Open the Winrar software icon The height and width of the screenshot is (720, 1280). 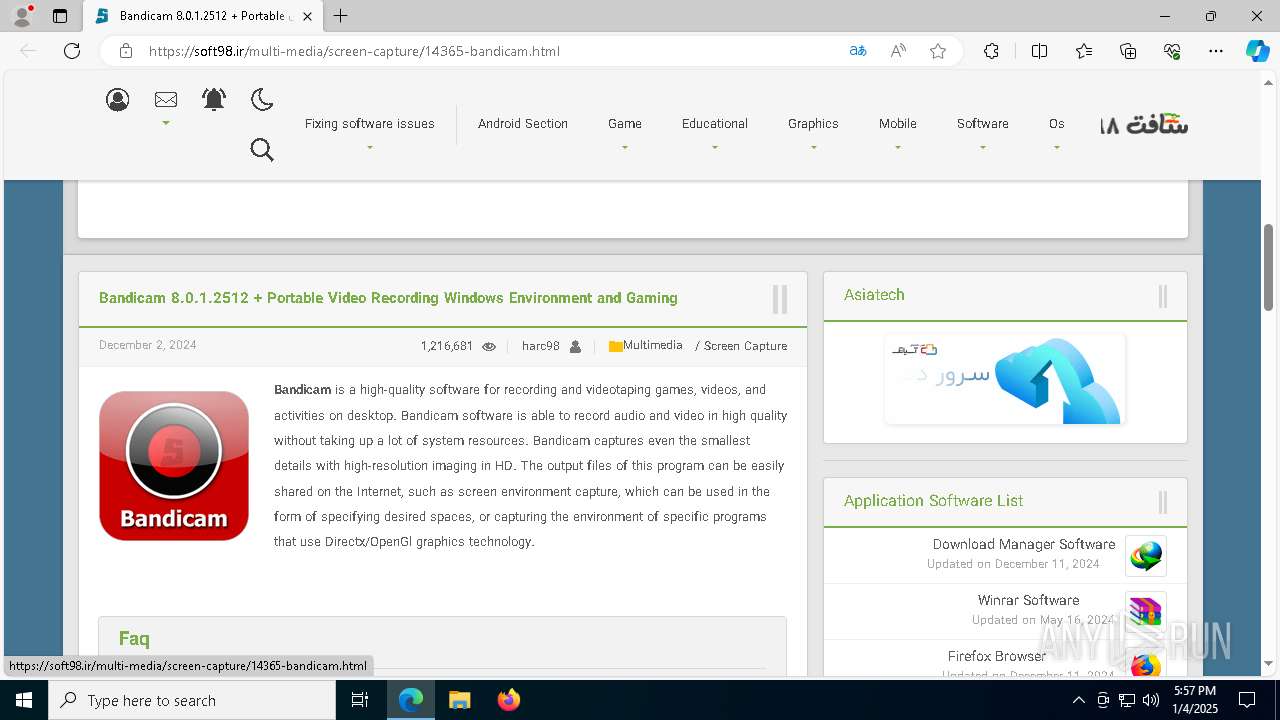(1146, 611)
